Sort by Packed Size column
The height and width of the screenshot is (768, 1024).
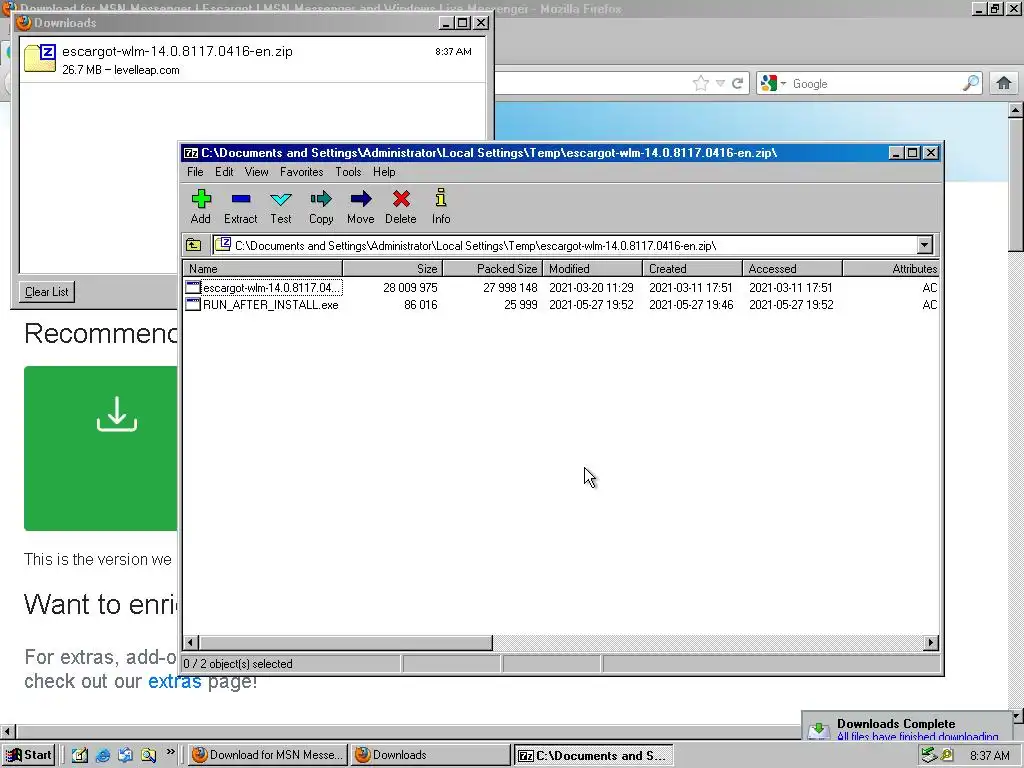tap(493, 268)
